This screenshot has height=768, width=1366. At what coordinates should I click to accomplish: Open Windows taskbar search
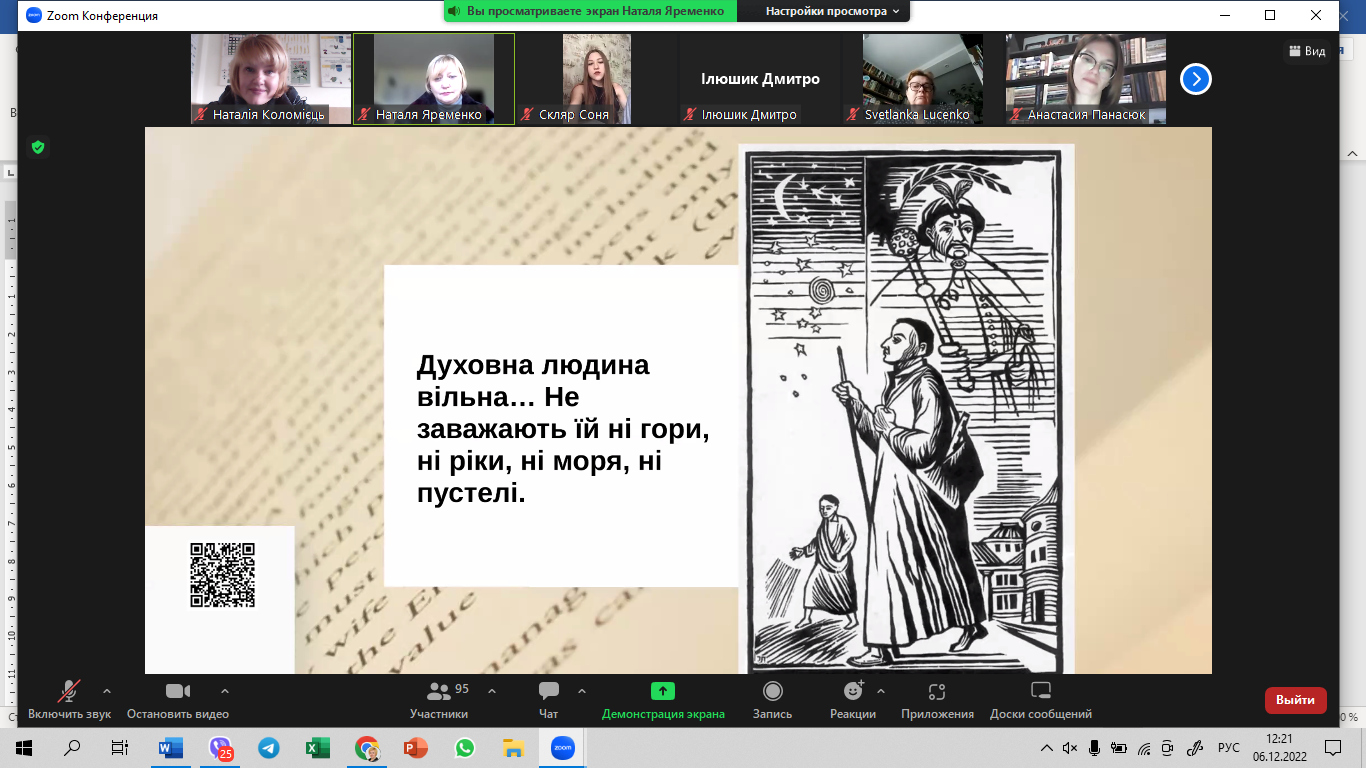72,748
